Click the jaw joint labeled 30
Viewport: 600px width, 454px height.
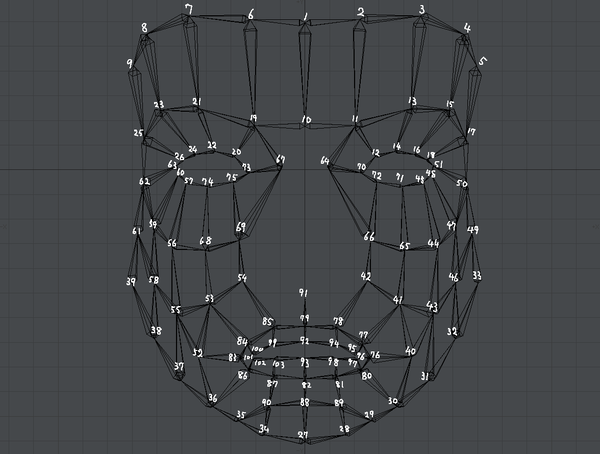click(x=393, y=401)
